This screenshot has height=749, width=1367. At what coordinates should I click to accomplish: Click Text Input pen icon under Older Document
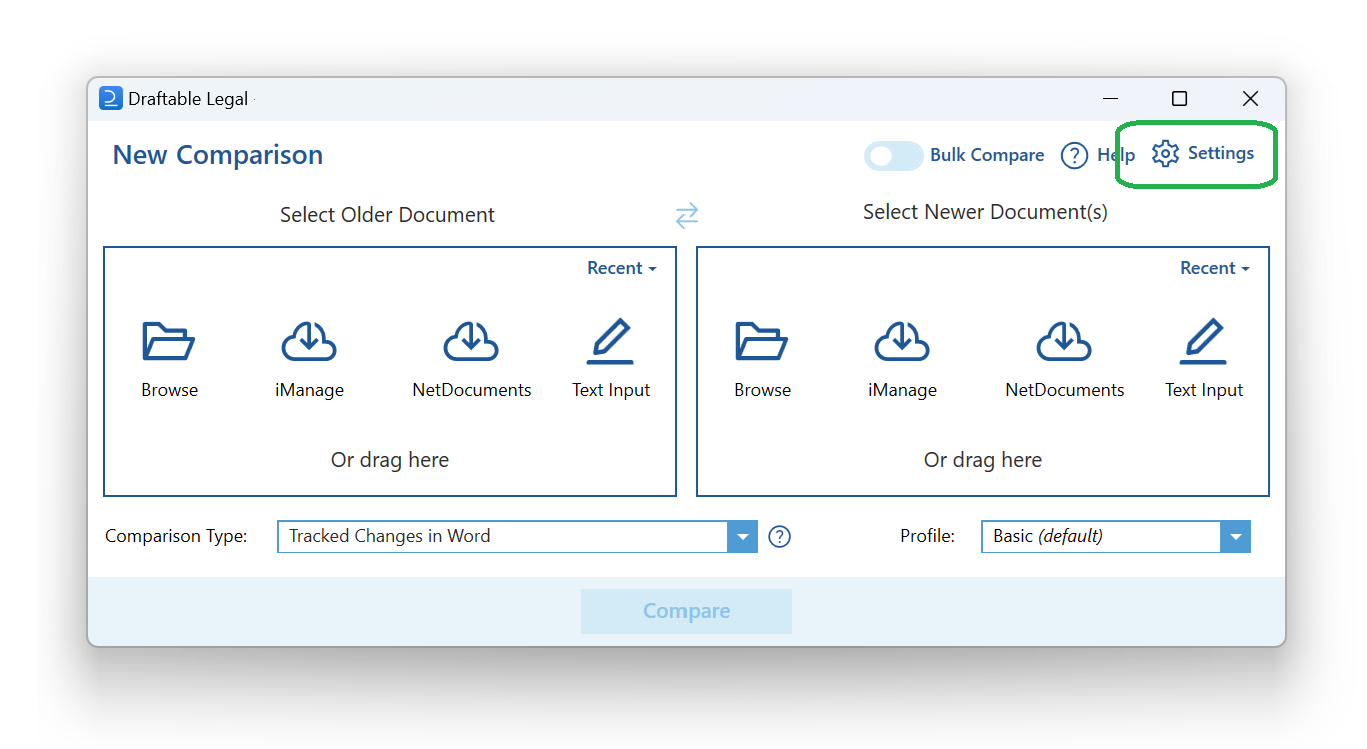pos(610,341)
